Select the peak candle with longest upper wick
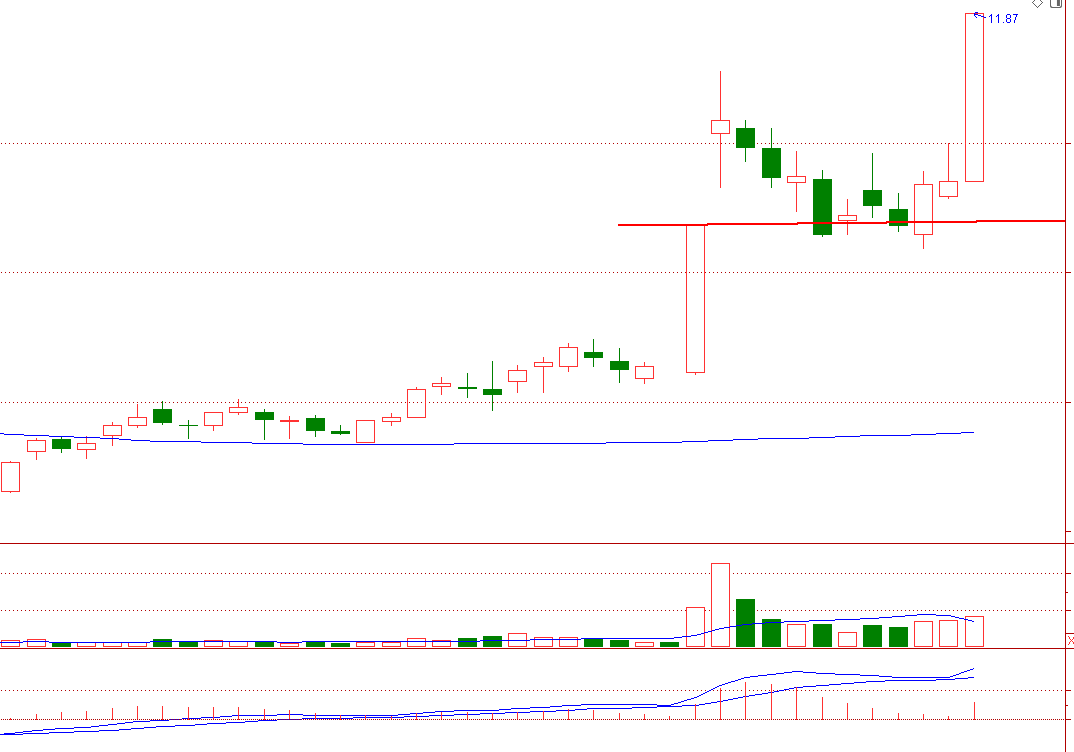Viewport: 1074px width, 752px height. click(720, 126)
